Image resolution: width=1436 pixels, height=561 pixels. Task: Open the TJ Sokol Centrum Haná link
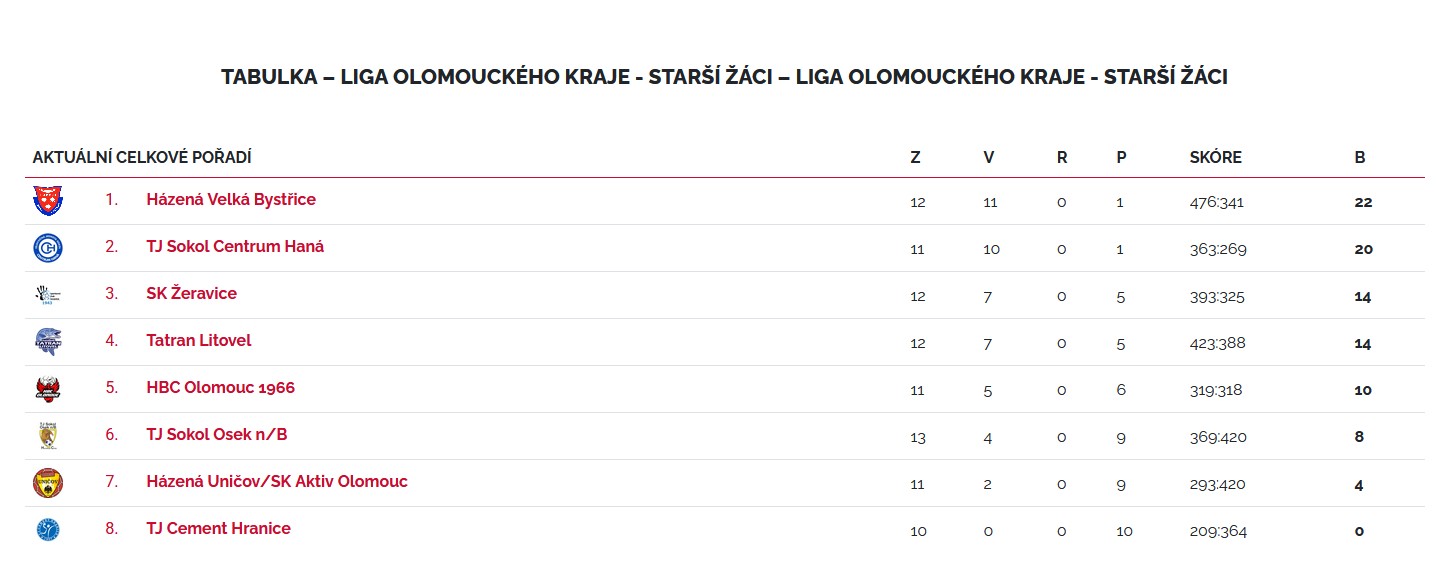tap(235, 247)
